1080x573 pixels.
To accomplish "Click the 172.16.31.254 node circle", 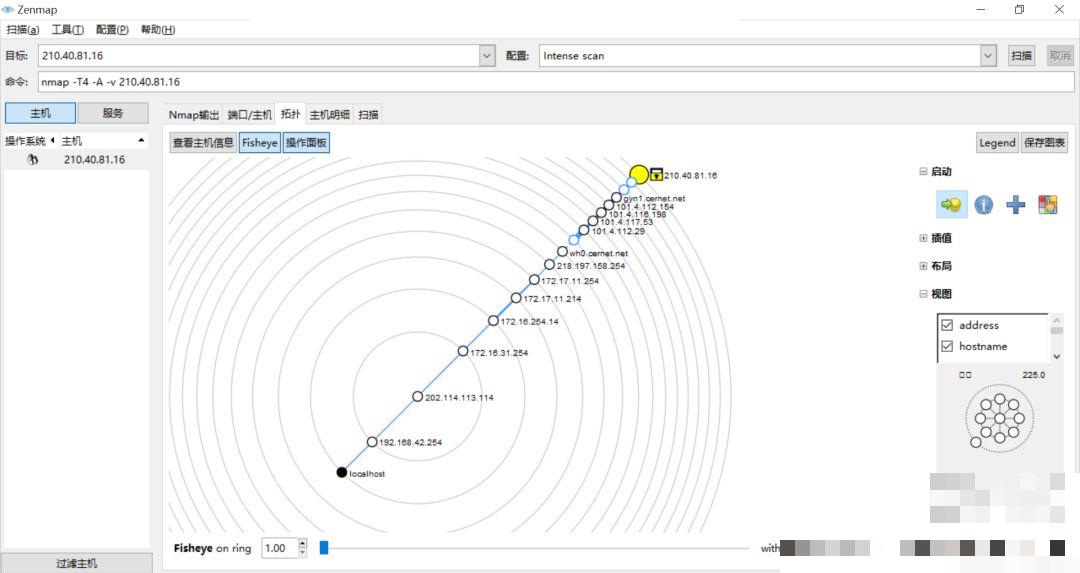I will tap(463, 351).
